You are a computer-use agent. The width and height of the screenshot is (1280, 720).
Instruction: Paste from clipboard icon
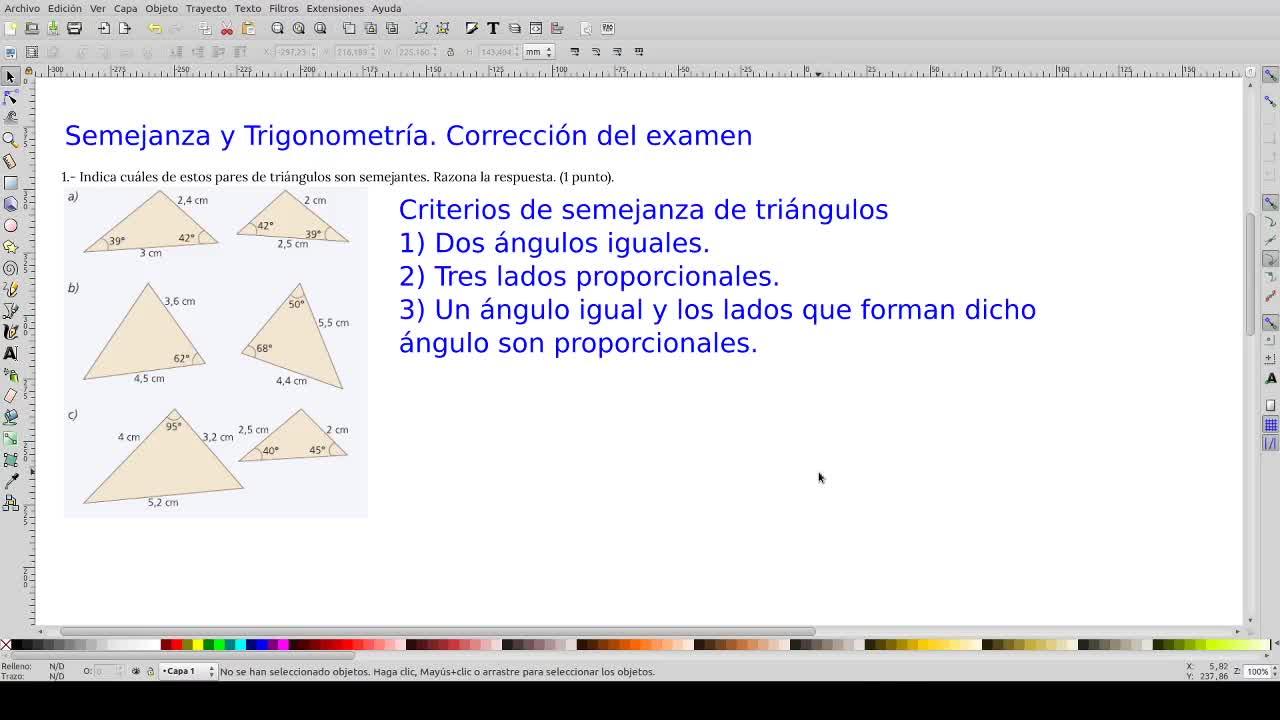(x=249, y=28)
